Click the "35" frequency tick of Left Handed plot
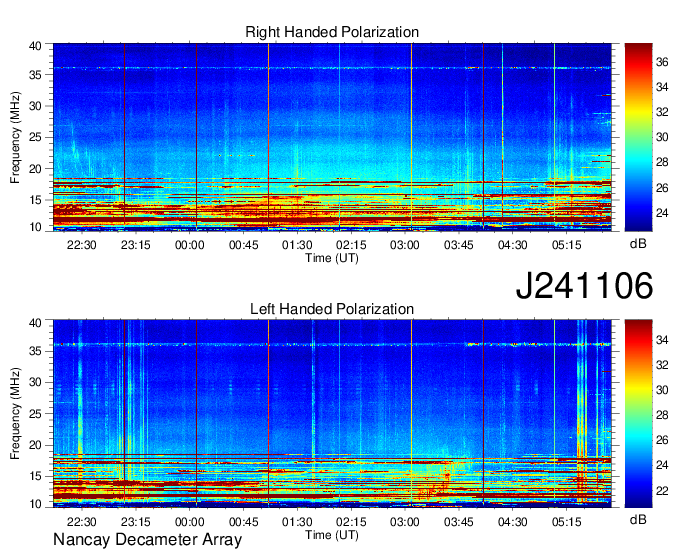 (x=35, y=351)
